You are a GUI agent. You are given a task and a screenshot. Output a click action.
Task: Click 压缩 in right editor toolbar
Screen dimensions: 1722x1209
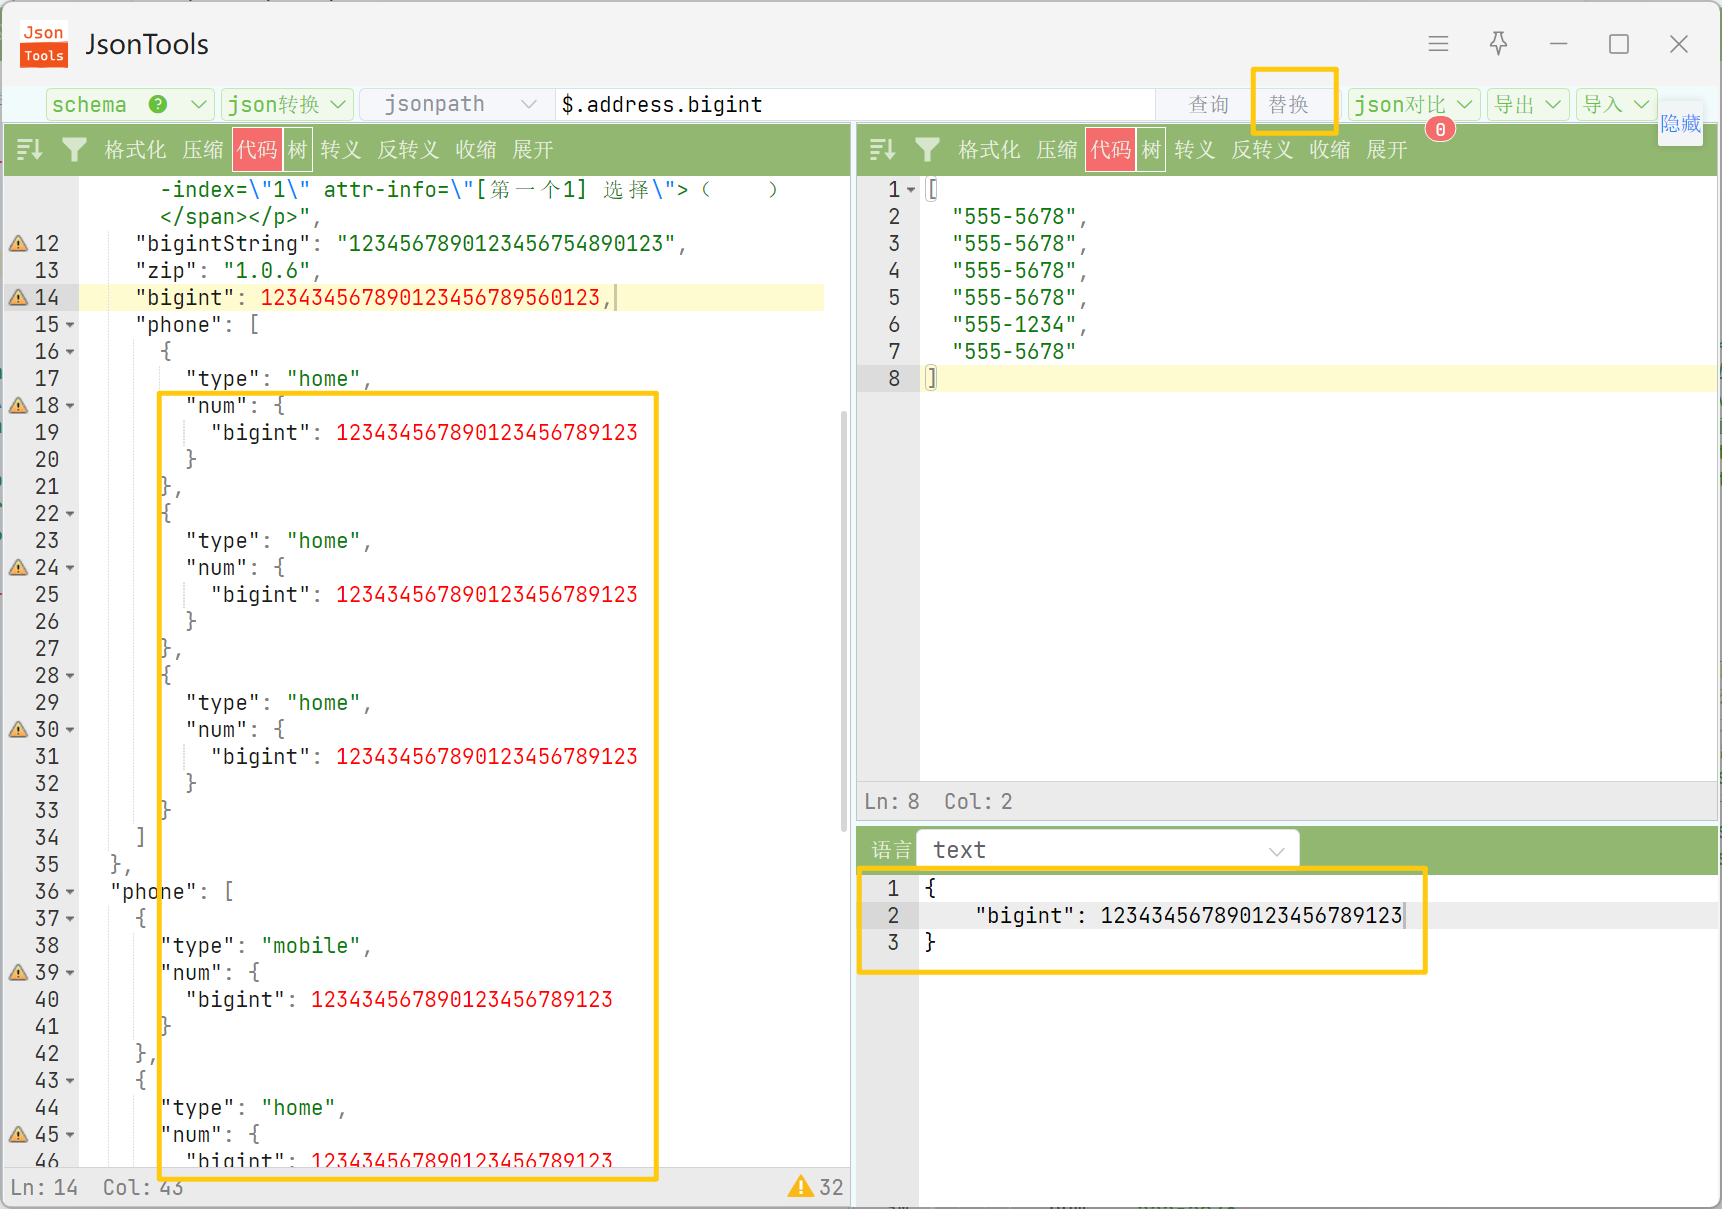tap(1057, 150)
